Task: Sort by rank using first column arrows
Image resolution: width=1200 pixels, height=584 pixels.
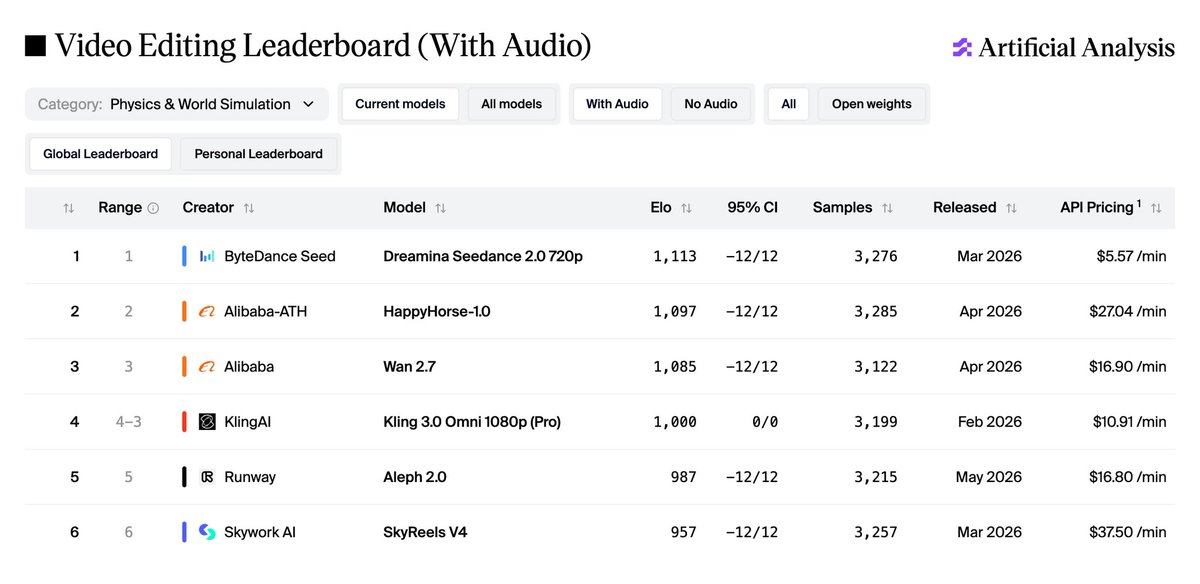Action: pos(68,208)
